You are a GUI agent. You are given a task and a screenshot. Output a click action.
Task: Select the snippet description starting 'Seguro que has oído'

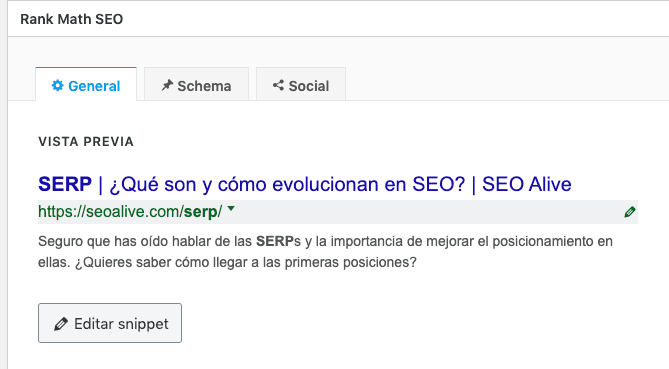[325, 252]
